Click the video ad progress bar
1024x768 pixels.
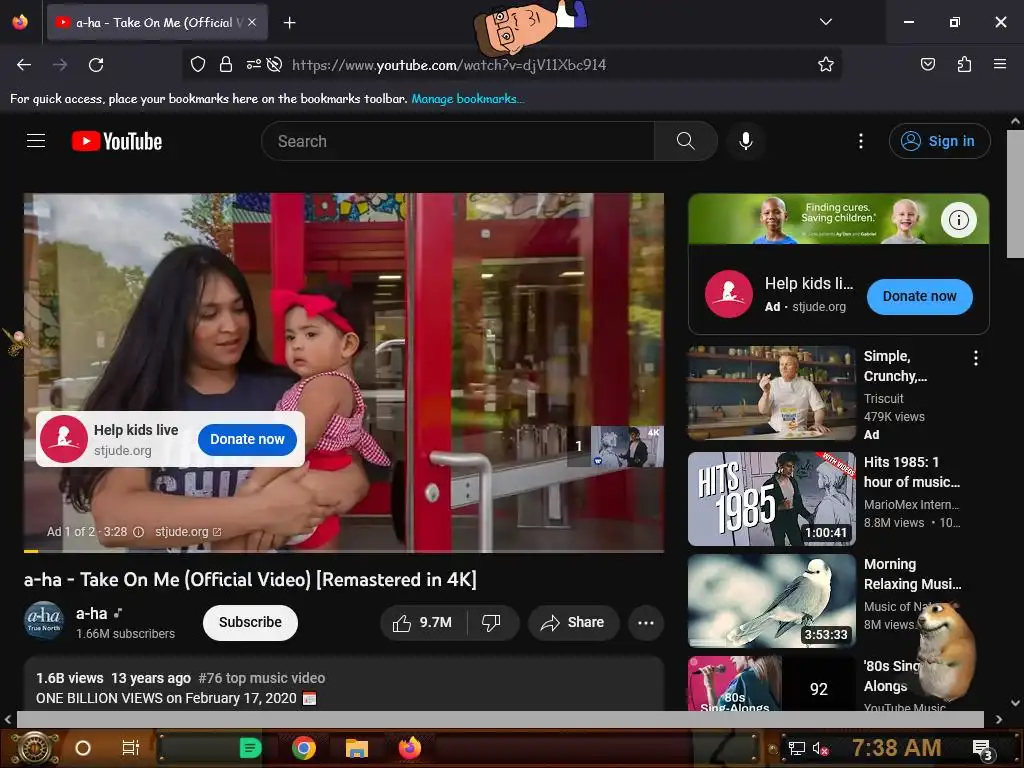344,551
